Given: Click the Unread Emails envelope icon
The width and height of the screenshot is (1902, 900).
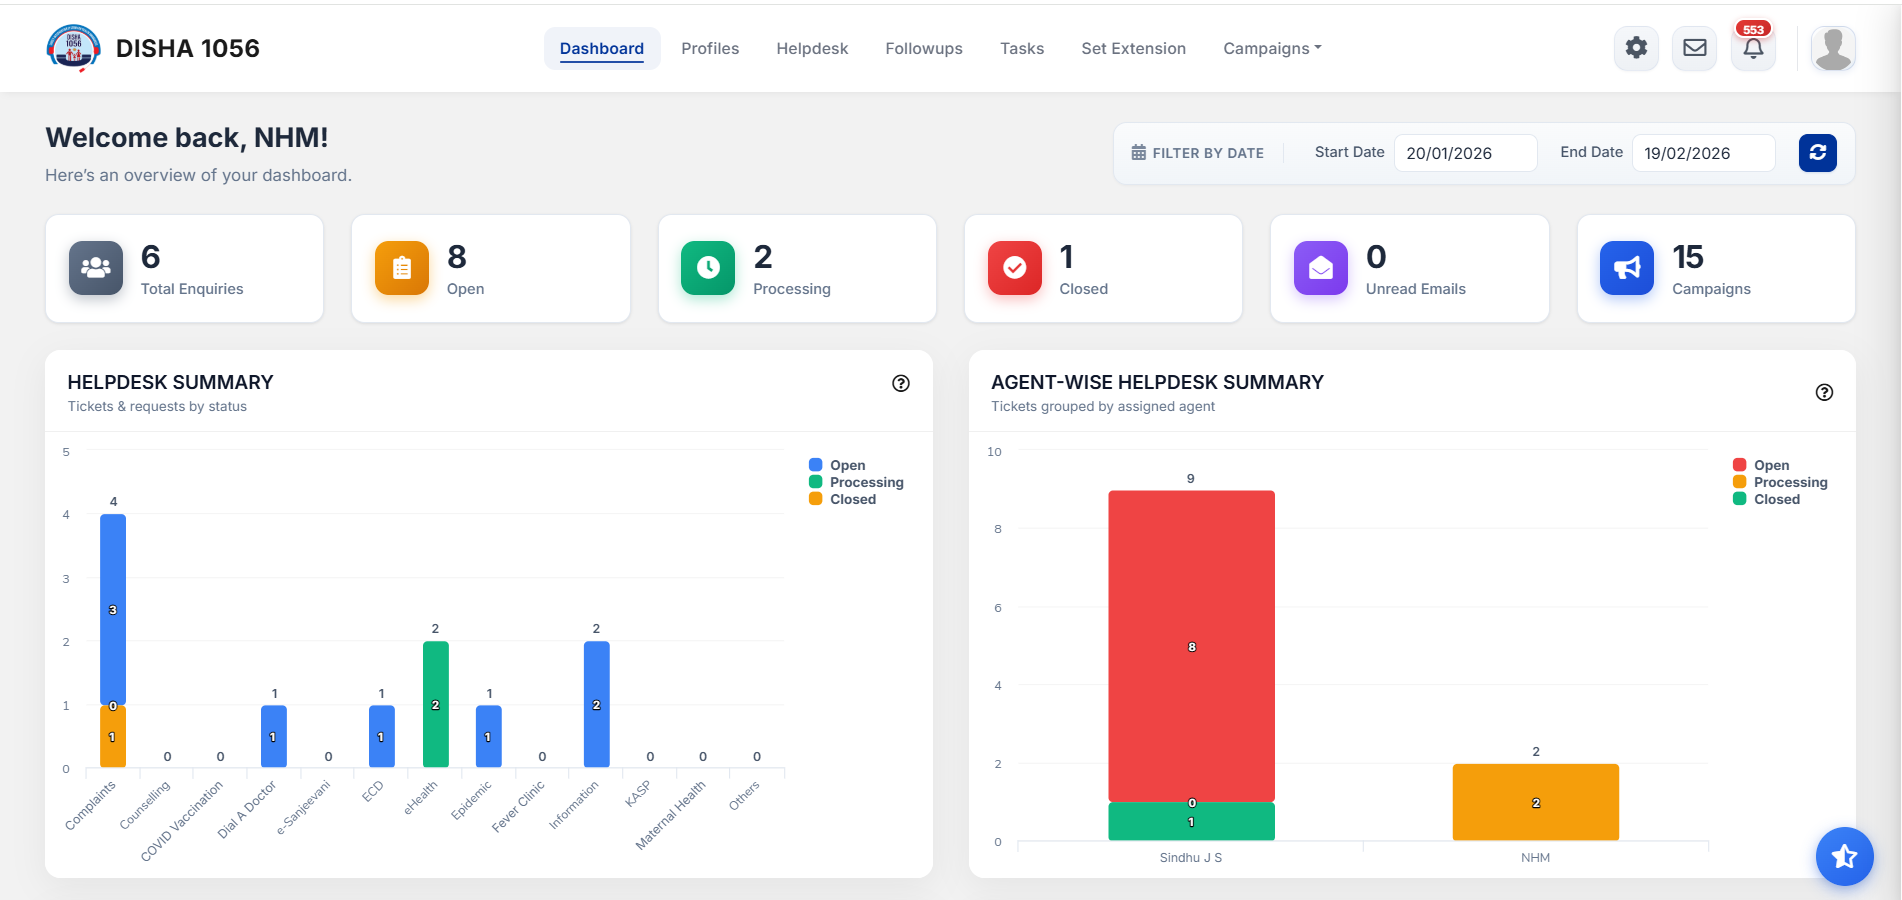Looking at the screenshot, I should click(1320, 268).
